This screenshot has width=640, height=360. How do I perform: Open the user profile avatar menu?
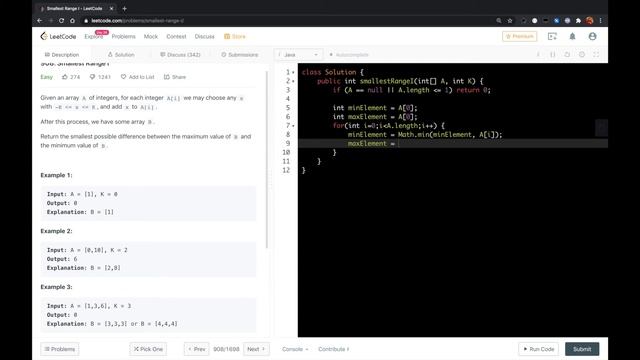tap(592, 36)
